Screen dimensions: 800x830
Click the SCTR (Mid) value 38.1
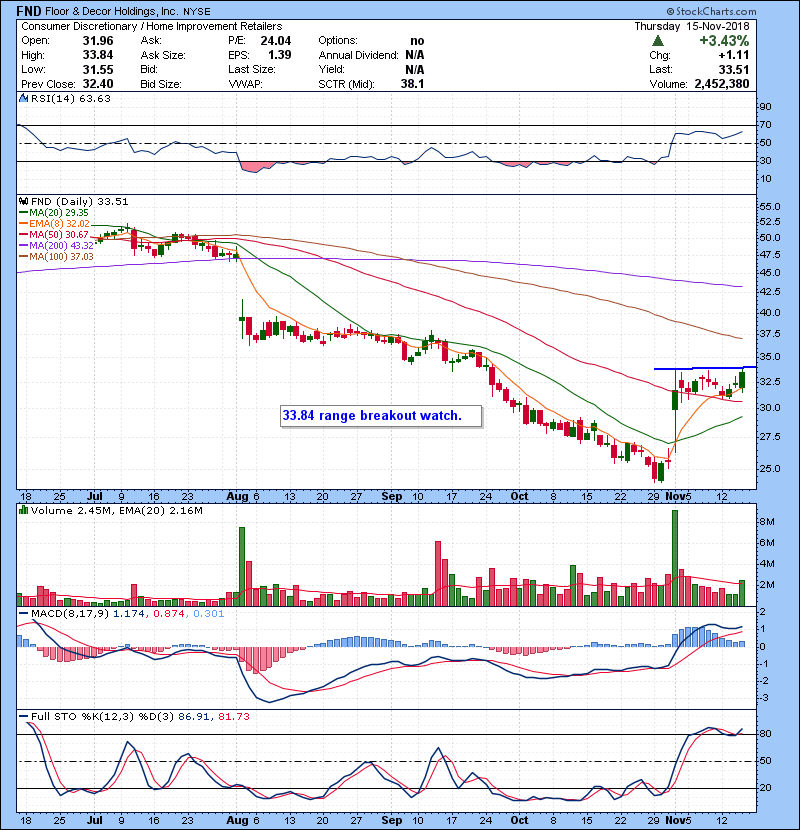coord(412,84)
